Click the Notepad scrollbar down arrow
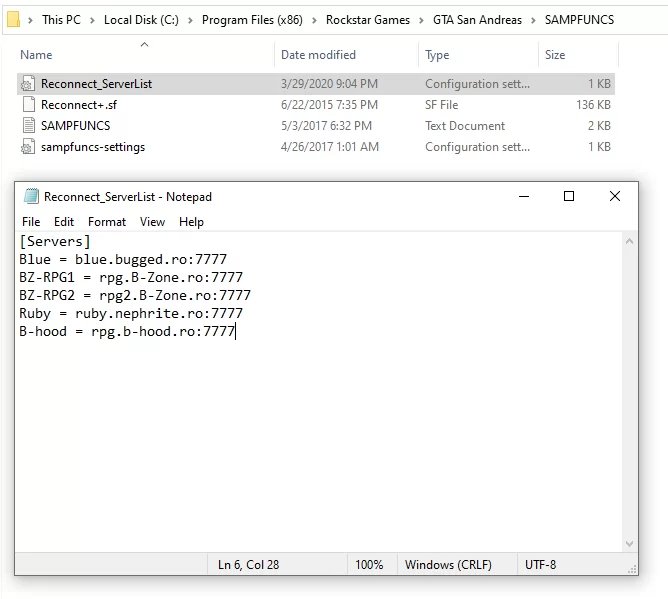The height and width of the screenshot is (599, 668). pos(629,544)
